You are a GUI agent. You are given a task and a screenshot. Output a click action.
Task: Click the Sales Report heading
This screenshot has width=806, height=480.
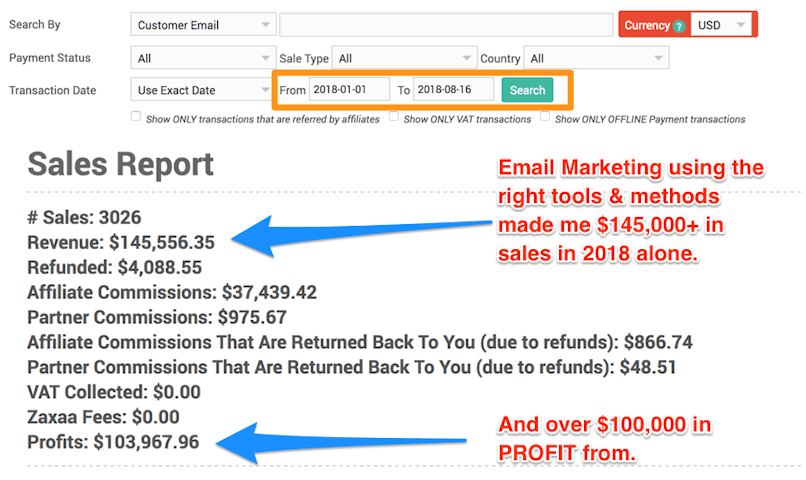pos(120,164)
